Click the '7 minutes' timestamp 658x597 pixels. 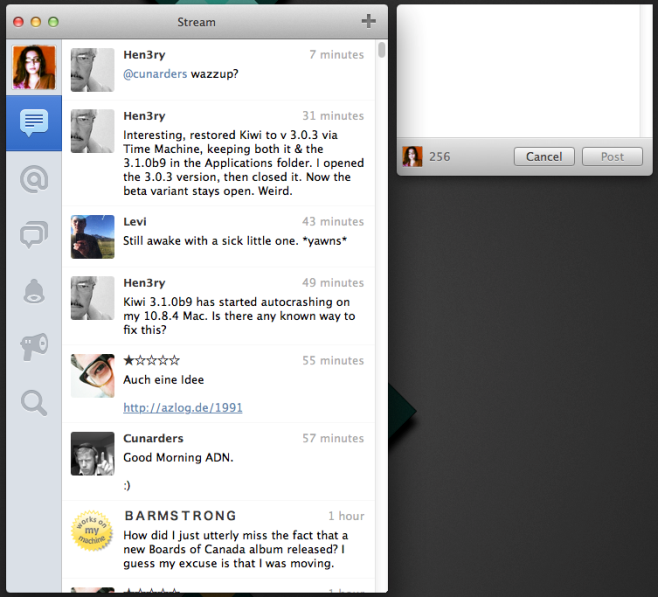coord(337,55)
